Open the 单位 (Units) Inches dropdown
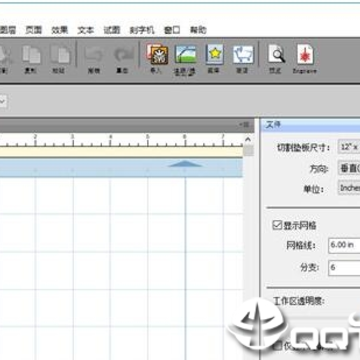 click(349, 188)
